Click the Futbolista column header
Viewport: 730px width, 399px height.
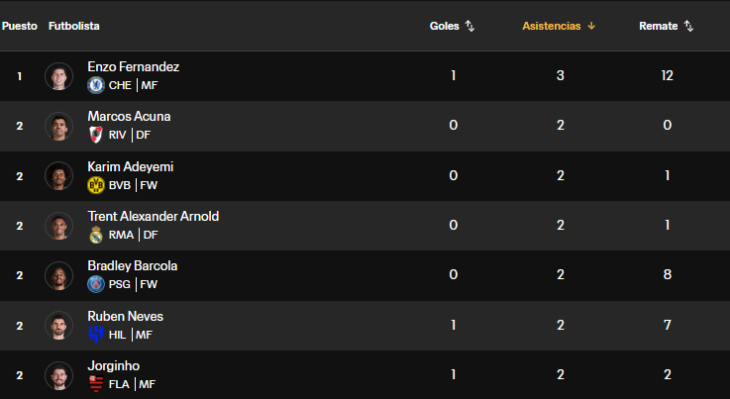click(x=74, y=26)
